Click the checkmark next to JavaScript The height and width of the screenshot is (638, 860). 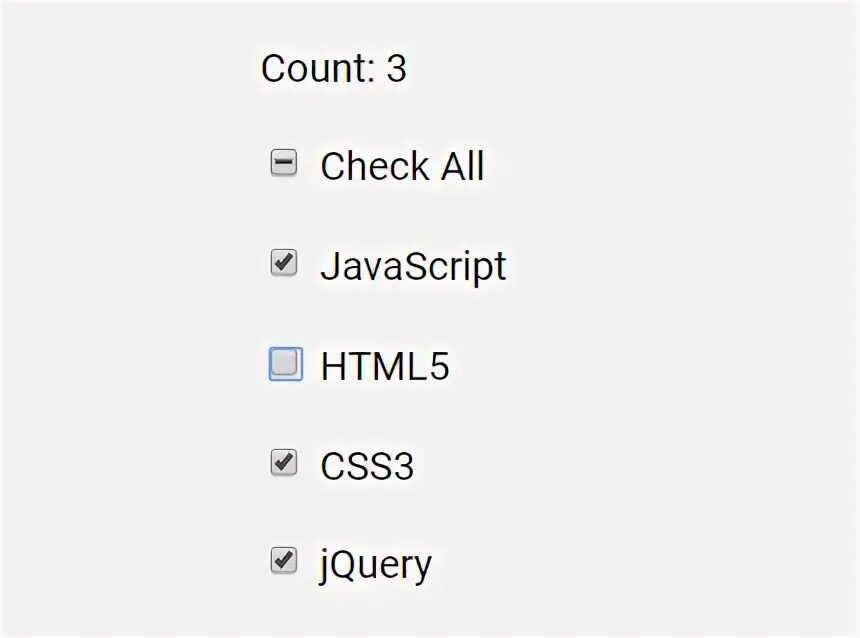[x=284, y=263]
